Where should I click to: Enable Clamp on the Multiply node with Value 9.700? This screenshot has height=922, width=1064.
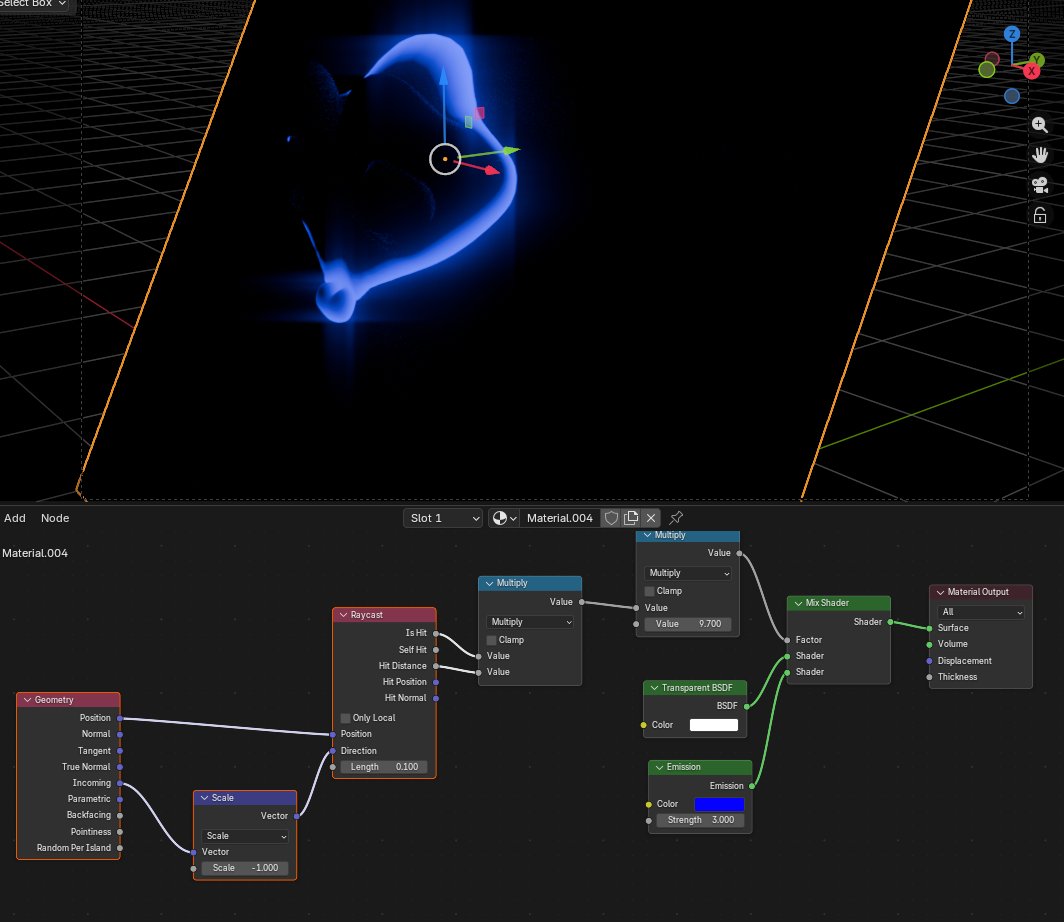649,591
